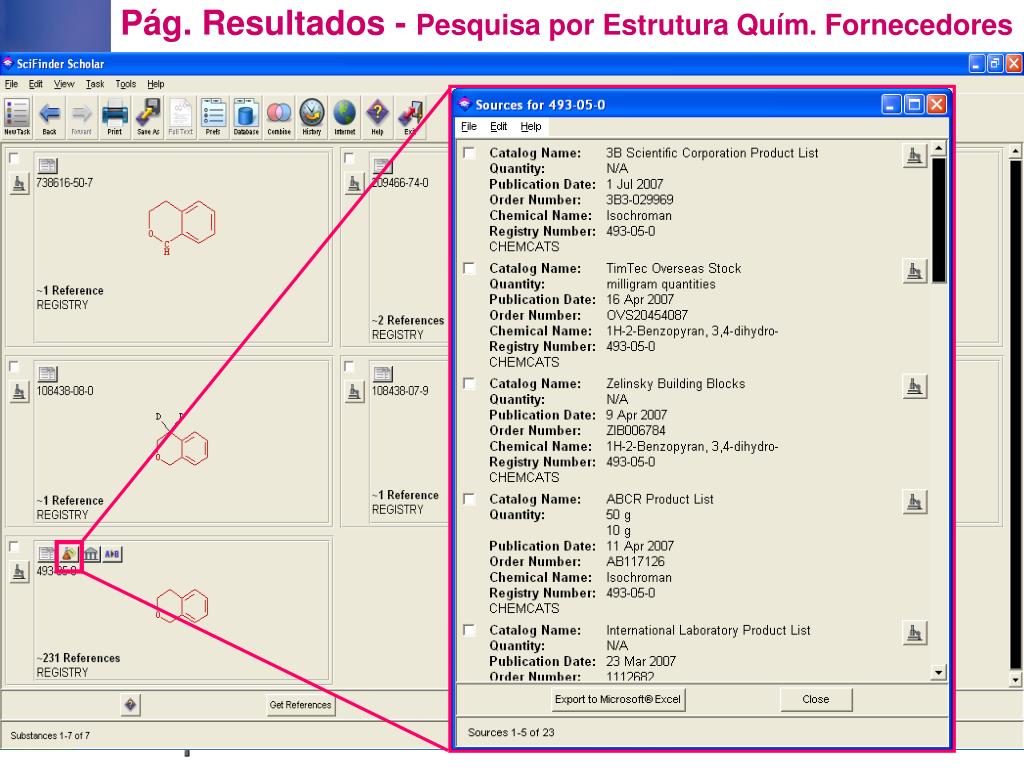Click the 738616-50-7 structure drawing

(x=181, y=227)
